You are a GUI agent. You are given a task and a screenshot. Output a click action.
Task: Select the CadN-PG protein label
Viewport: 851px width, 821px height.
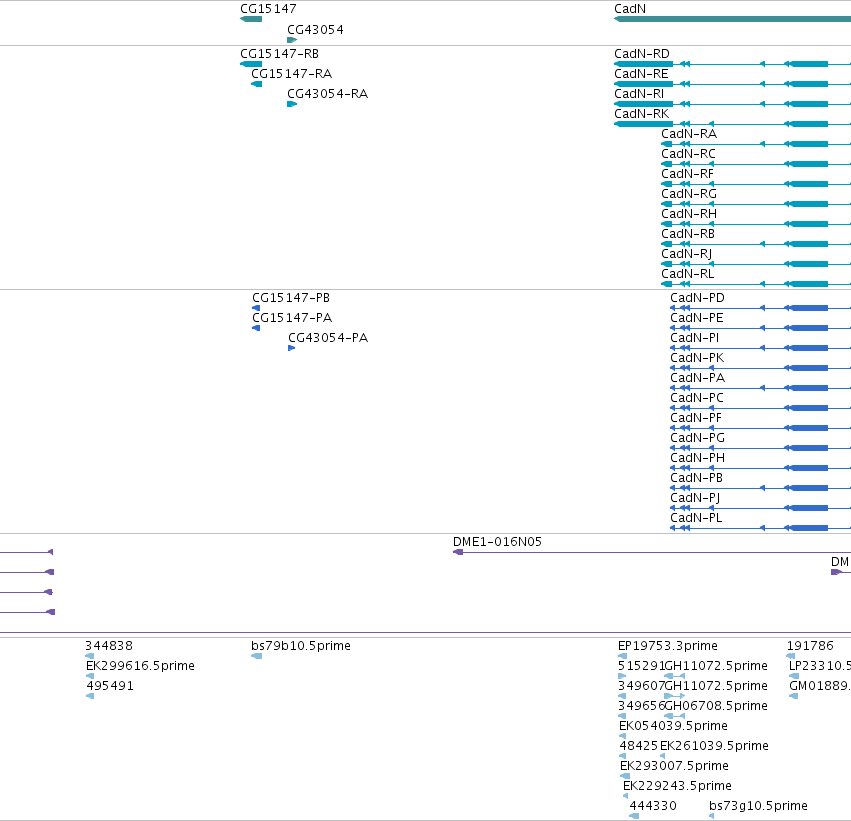[697, 438]
